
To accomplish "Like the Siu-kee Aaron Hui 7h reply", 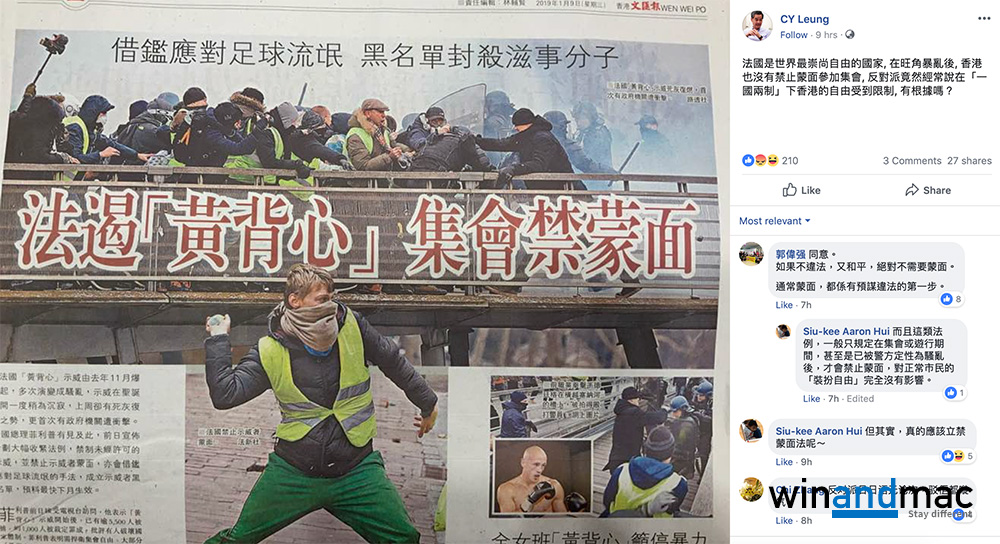I will 811,399.
